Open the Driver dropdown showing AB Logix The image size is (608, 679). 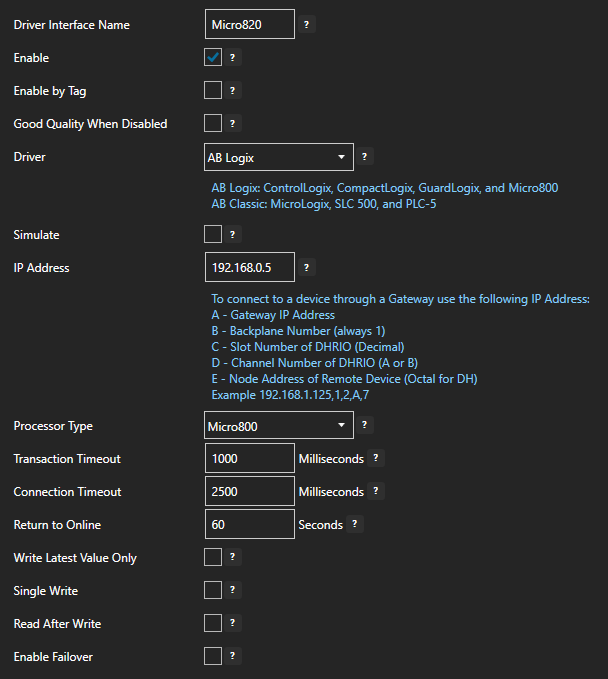tap(279, 157)
